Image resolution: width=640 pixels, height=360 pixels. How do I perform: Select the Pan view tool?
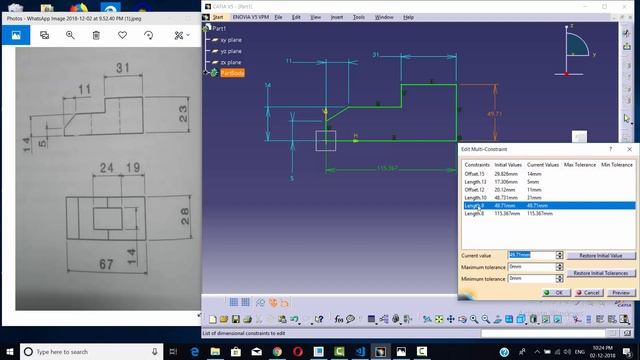coord(451,319)
